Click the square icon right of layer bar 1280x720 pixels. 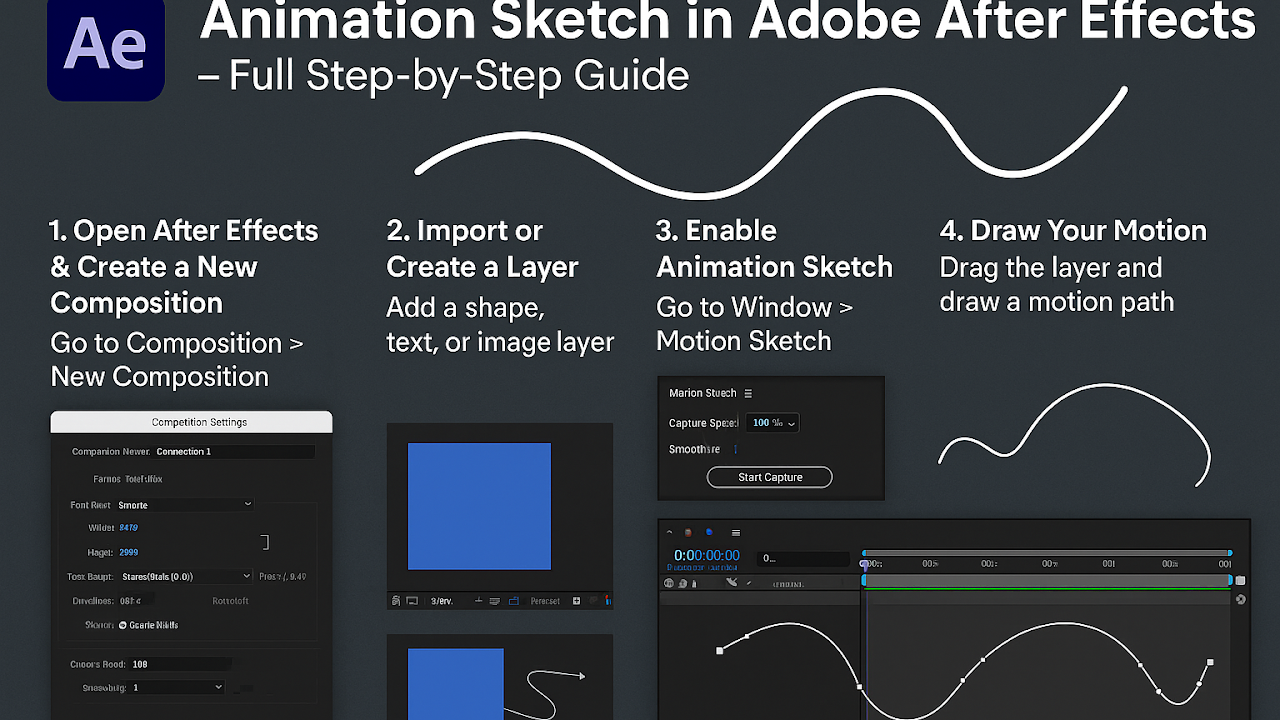tap(1240, 580)
